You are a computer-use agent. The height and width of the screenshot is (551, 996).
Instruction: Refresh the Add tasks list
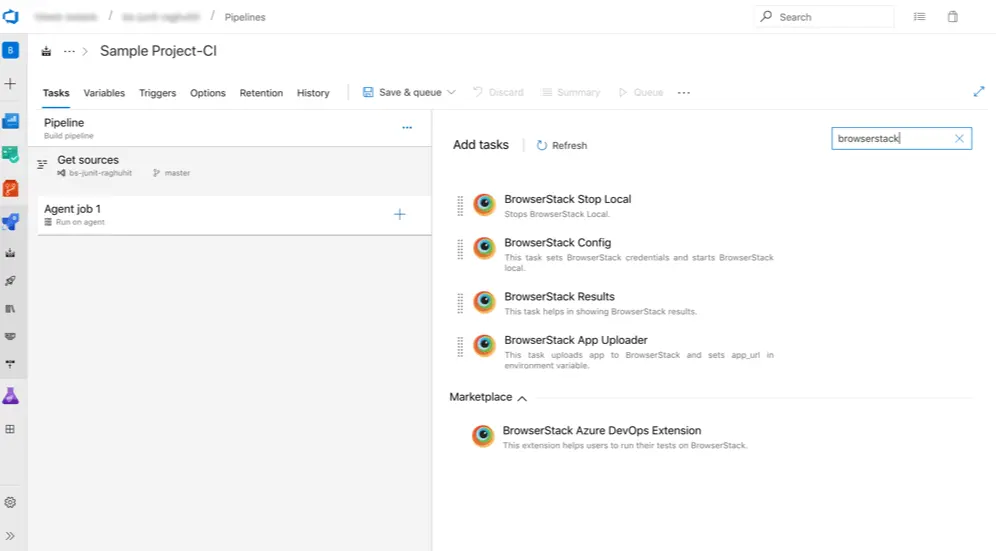click(562, 145)
